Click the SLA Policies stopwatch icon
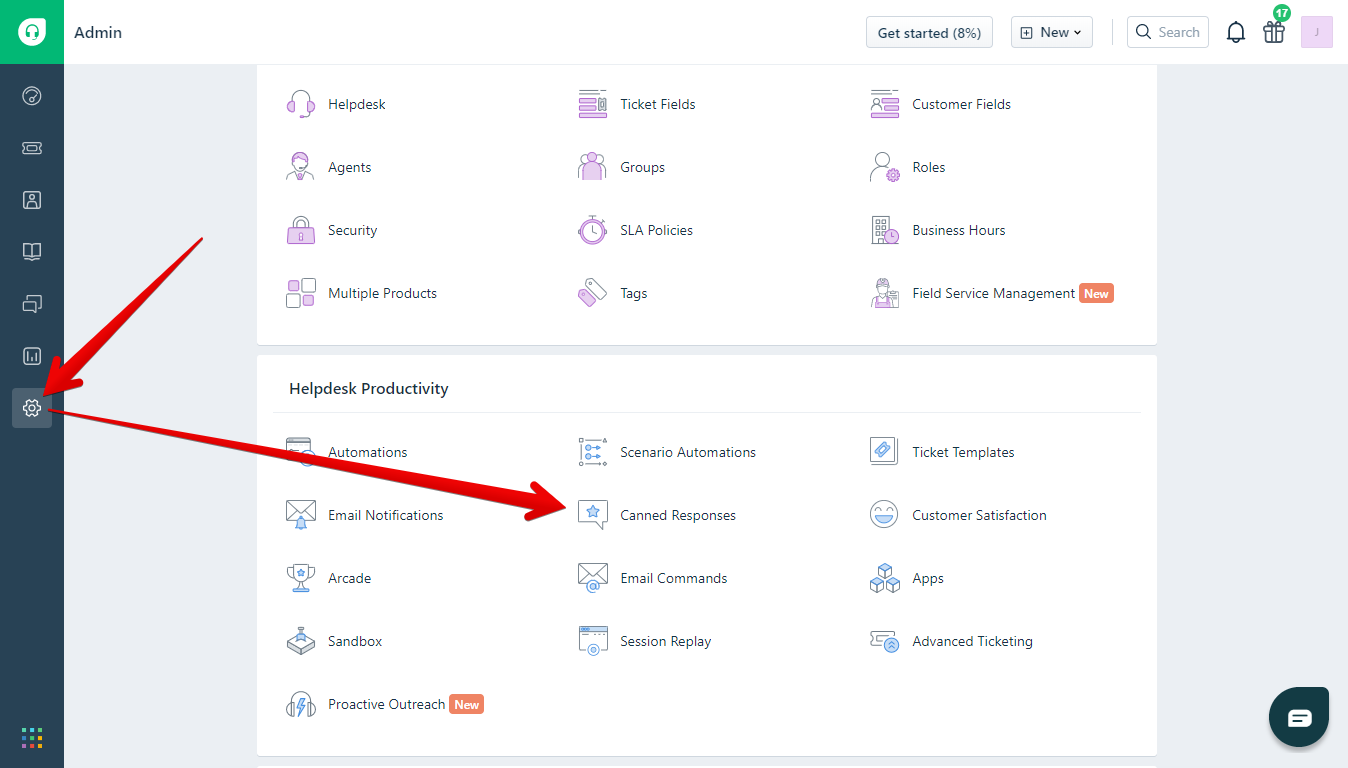The width and height of the screenshot is (1348, 768). point(593,230)
